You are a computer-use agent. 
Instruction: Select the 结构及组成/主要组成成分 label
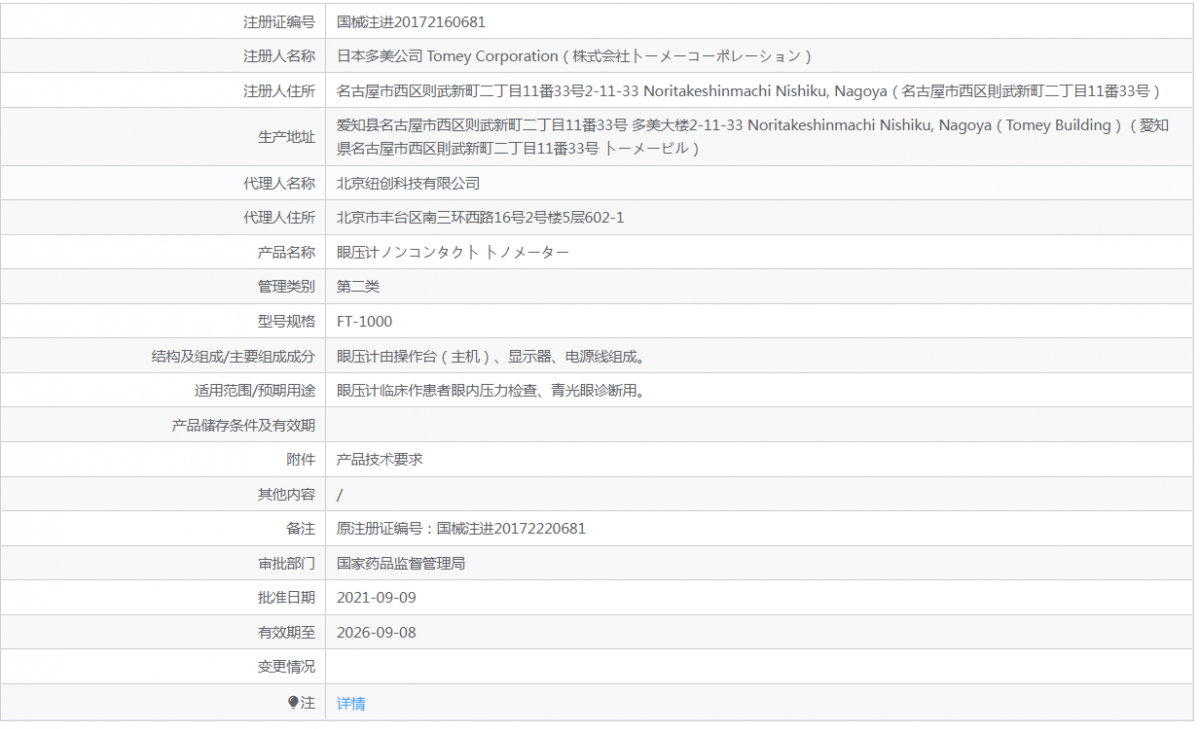coord(233,356)
